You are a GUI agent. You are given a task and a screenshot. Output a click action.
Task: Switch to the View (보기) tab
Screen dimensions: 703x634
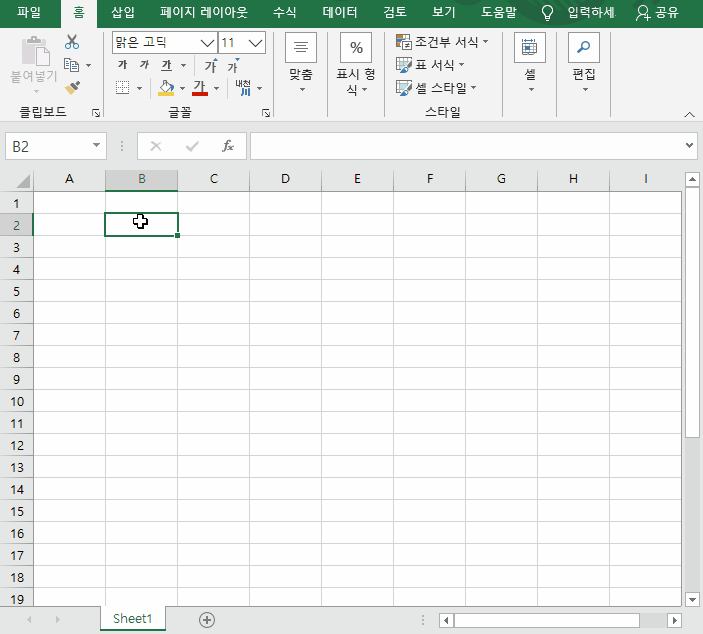[x=444, y=12]
